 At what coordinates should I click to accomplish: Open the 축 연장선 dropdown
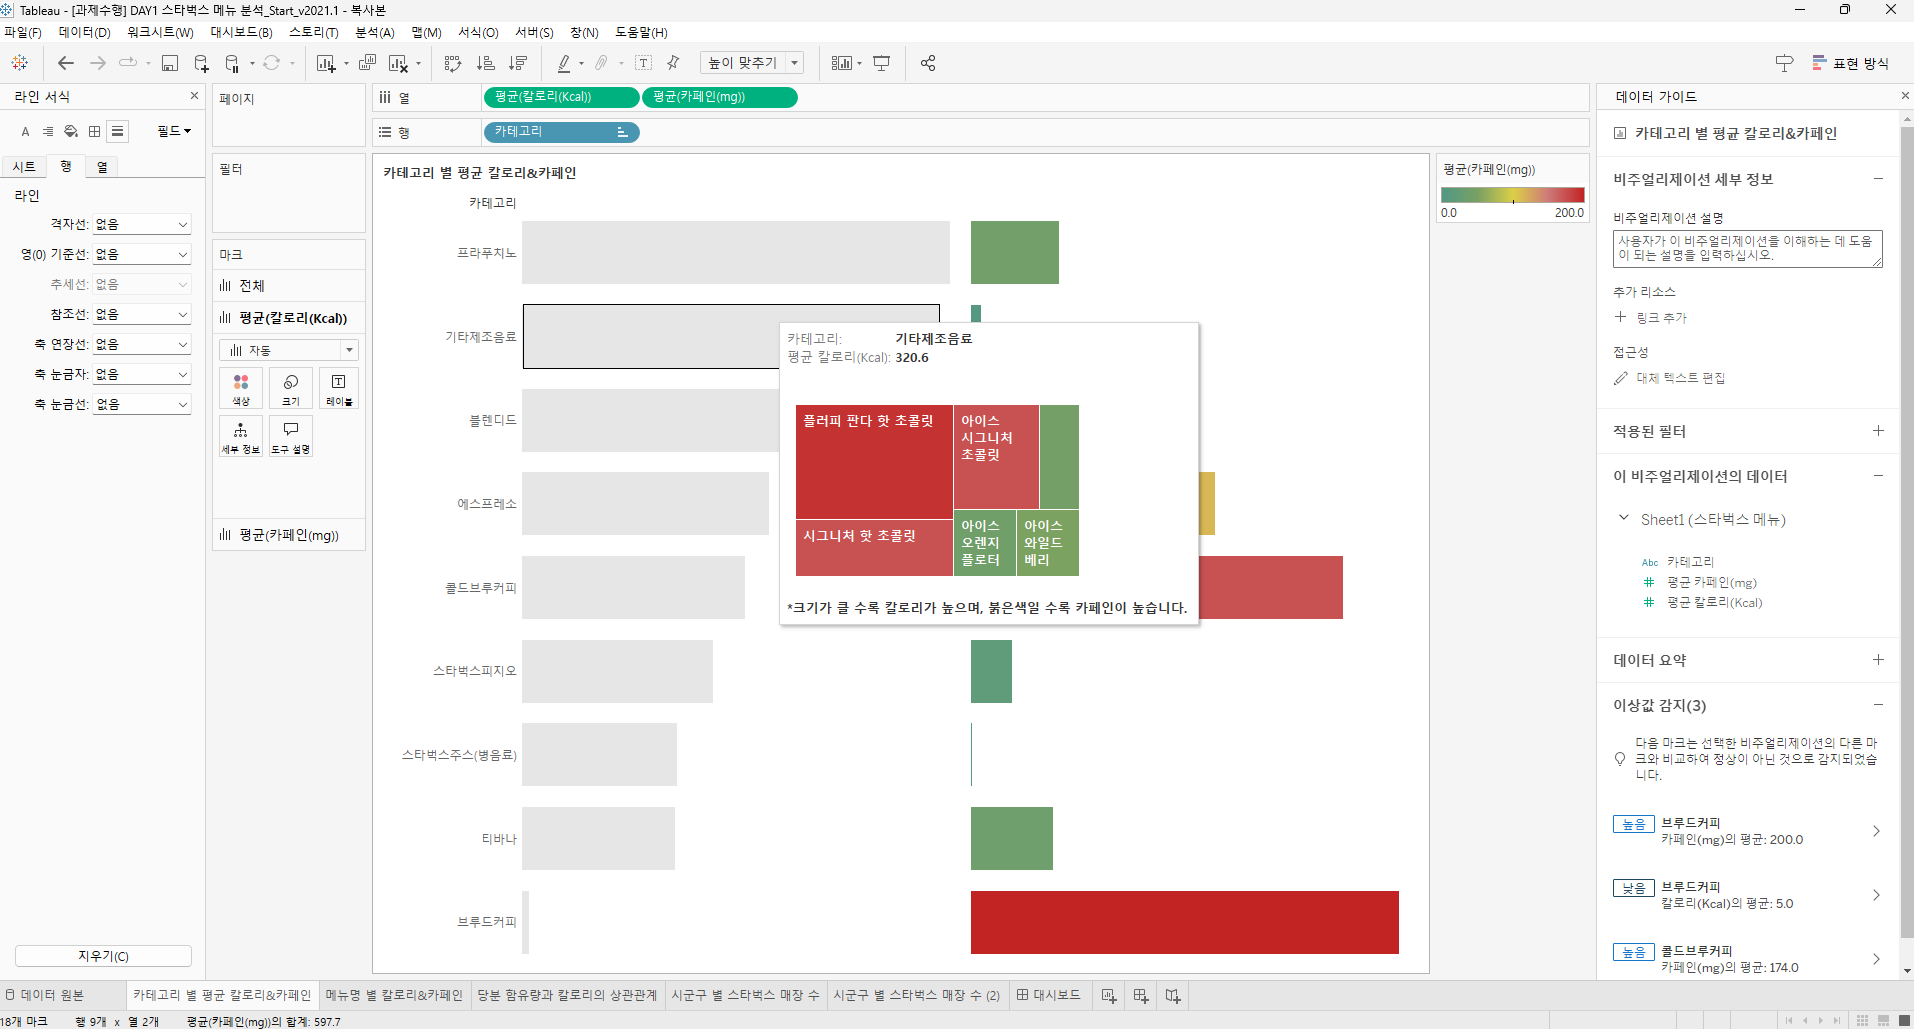click(141, 344)
